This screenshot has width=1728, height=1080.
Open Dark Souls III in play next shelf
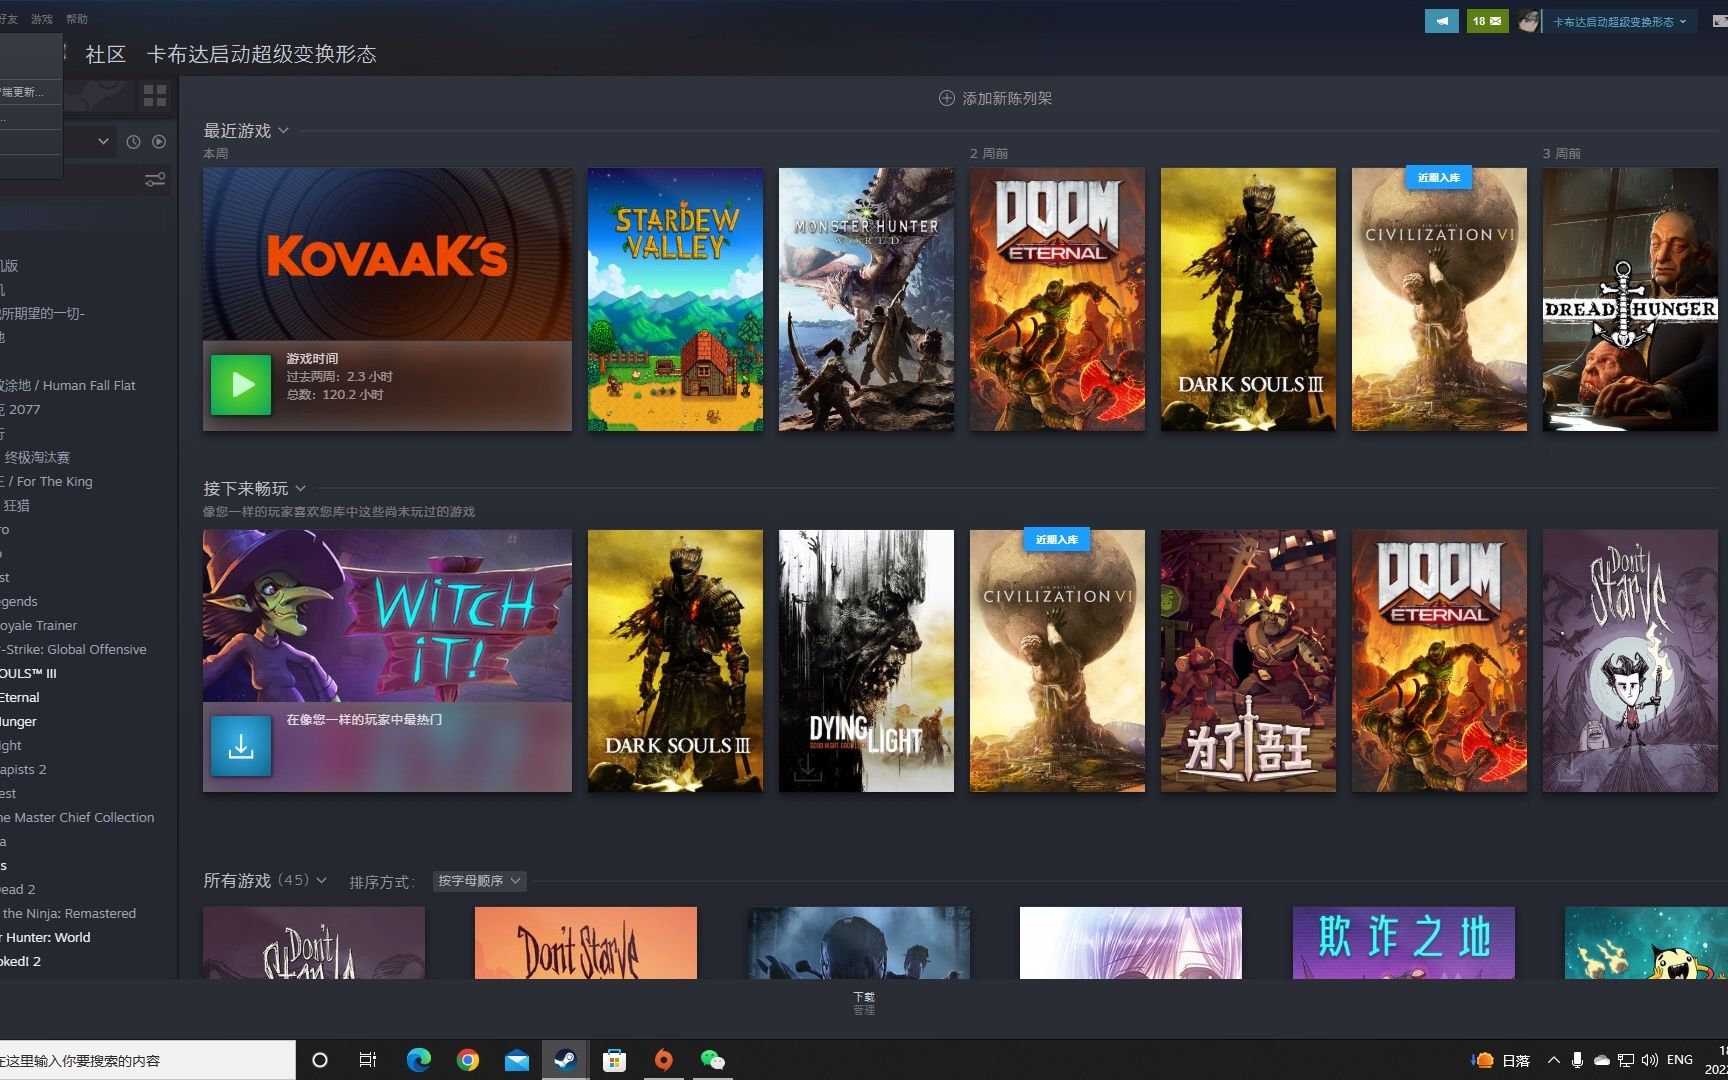(x=675, y=661)
